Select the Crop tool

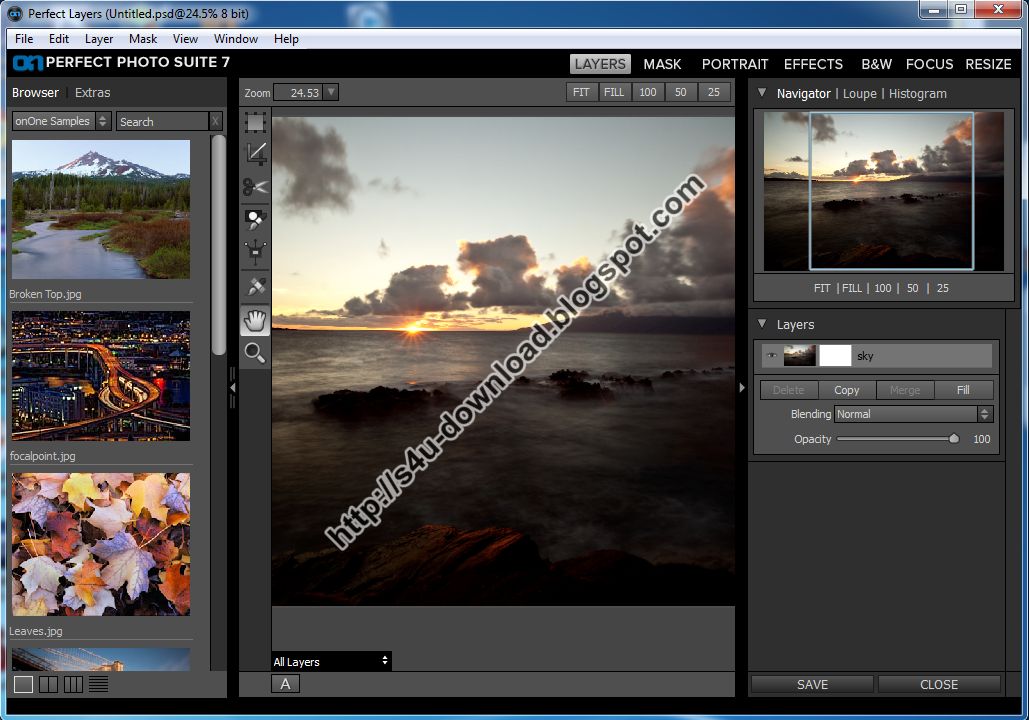[x=255, y=154]
